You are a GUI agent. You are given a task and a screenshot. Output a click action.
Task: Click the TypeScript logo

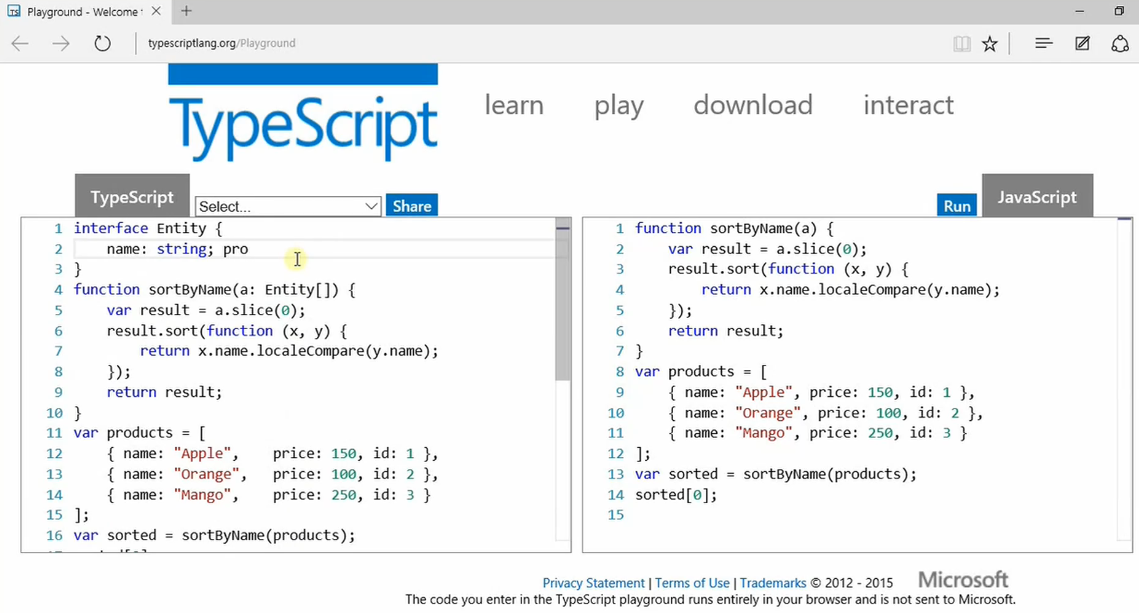tap(303, 114)
